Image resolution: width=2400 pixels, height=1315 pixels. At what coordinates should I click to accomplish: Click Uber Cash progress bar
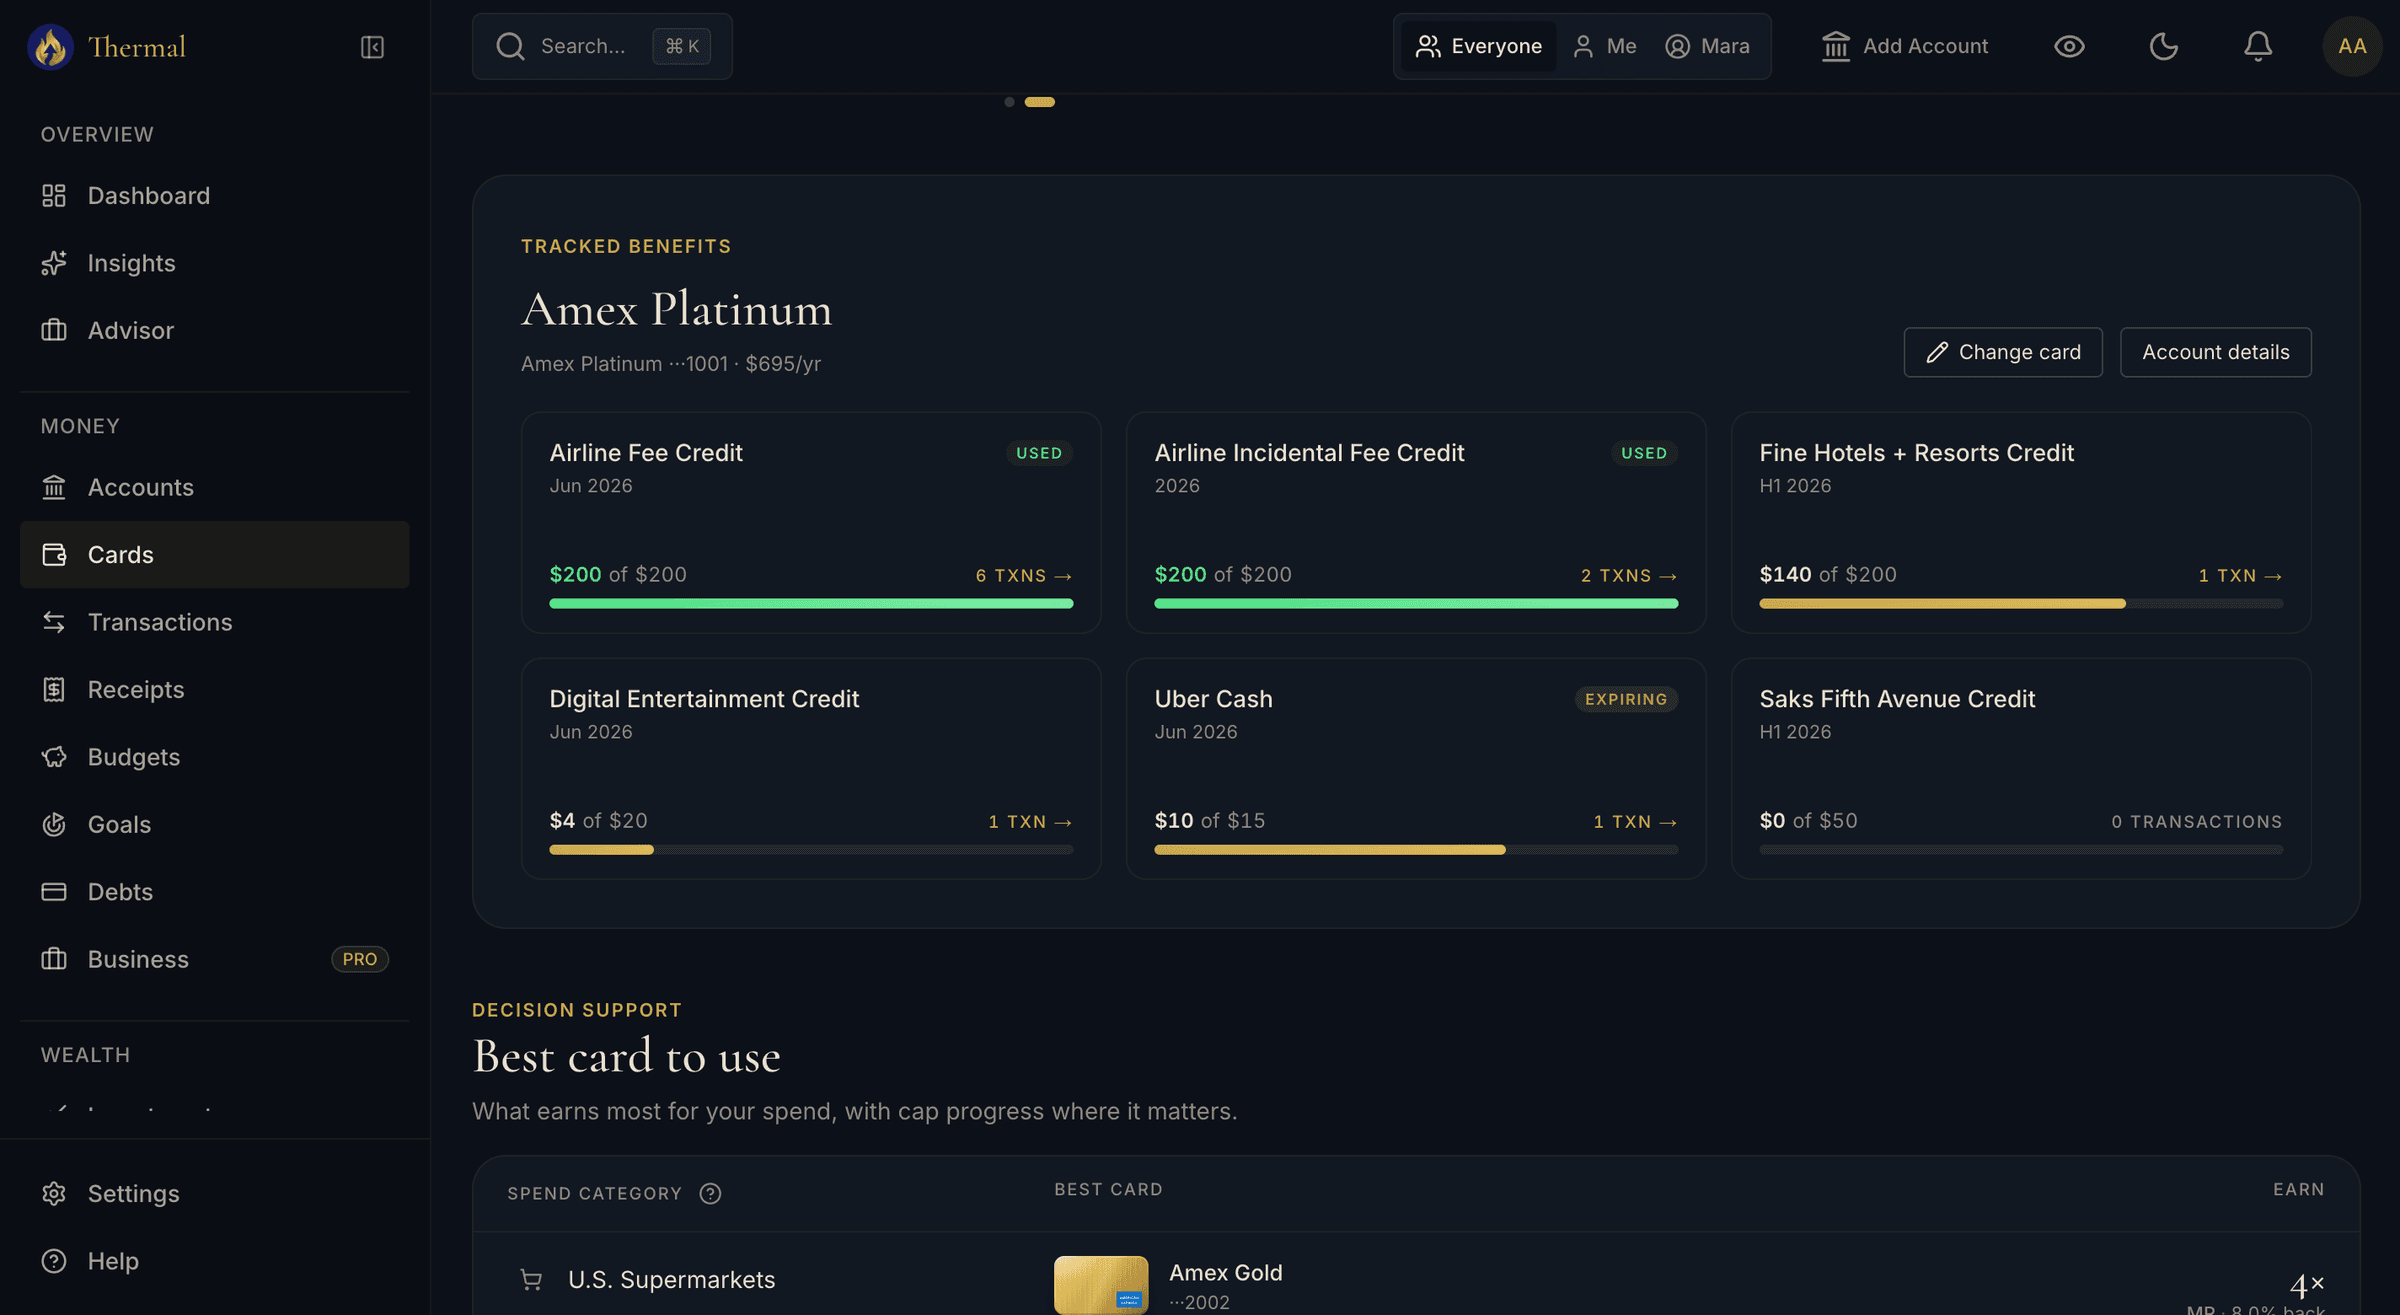1416,849
